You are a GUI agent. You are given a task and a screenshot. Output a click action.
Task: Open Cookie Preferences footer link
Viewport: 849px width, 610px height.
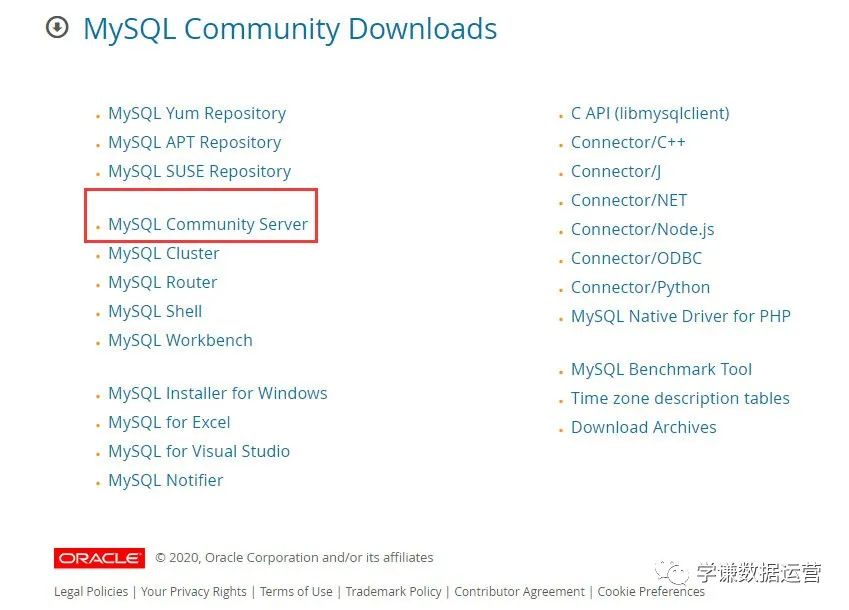(x=651, y=592)
